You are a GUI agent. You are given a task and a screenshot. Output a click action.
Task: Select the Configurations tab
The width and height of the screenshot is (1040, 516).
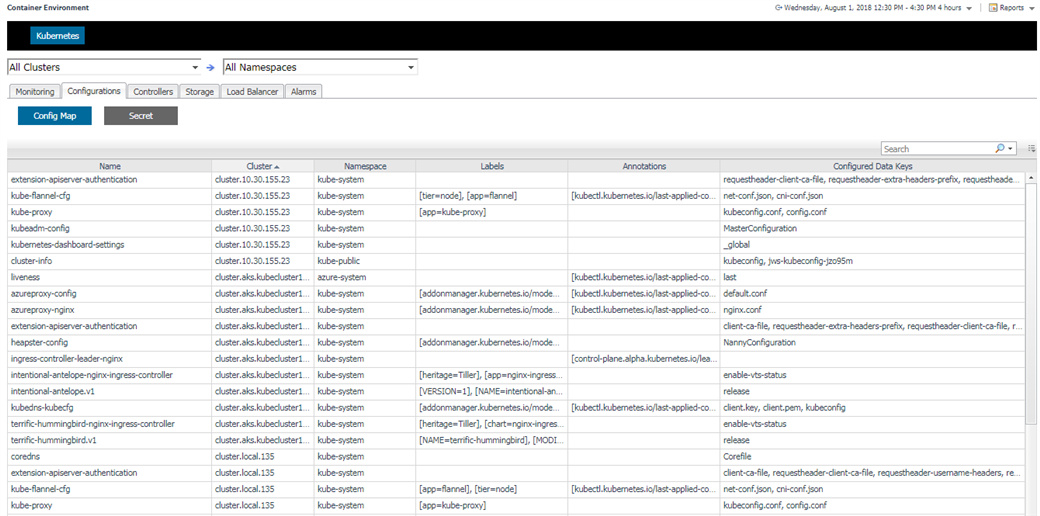(x=94, y=91)
